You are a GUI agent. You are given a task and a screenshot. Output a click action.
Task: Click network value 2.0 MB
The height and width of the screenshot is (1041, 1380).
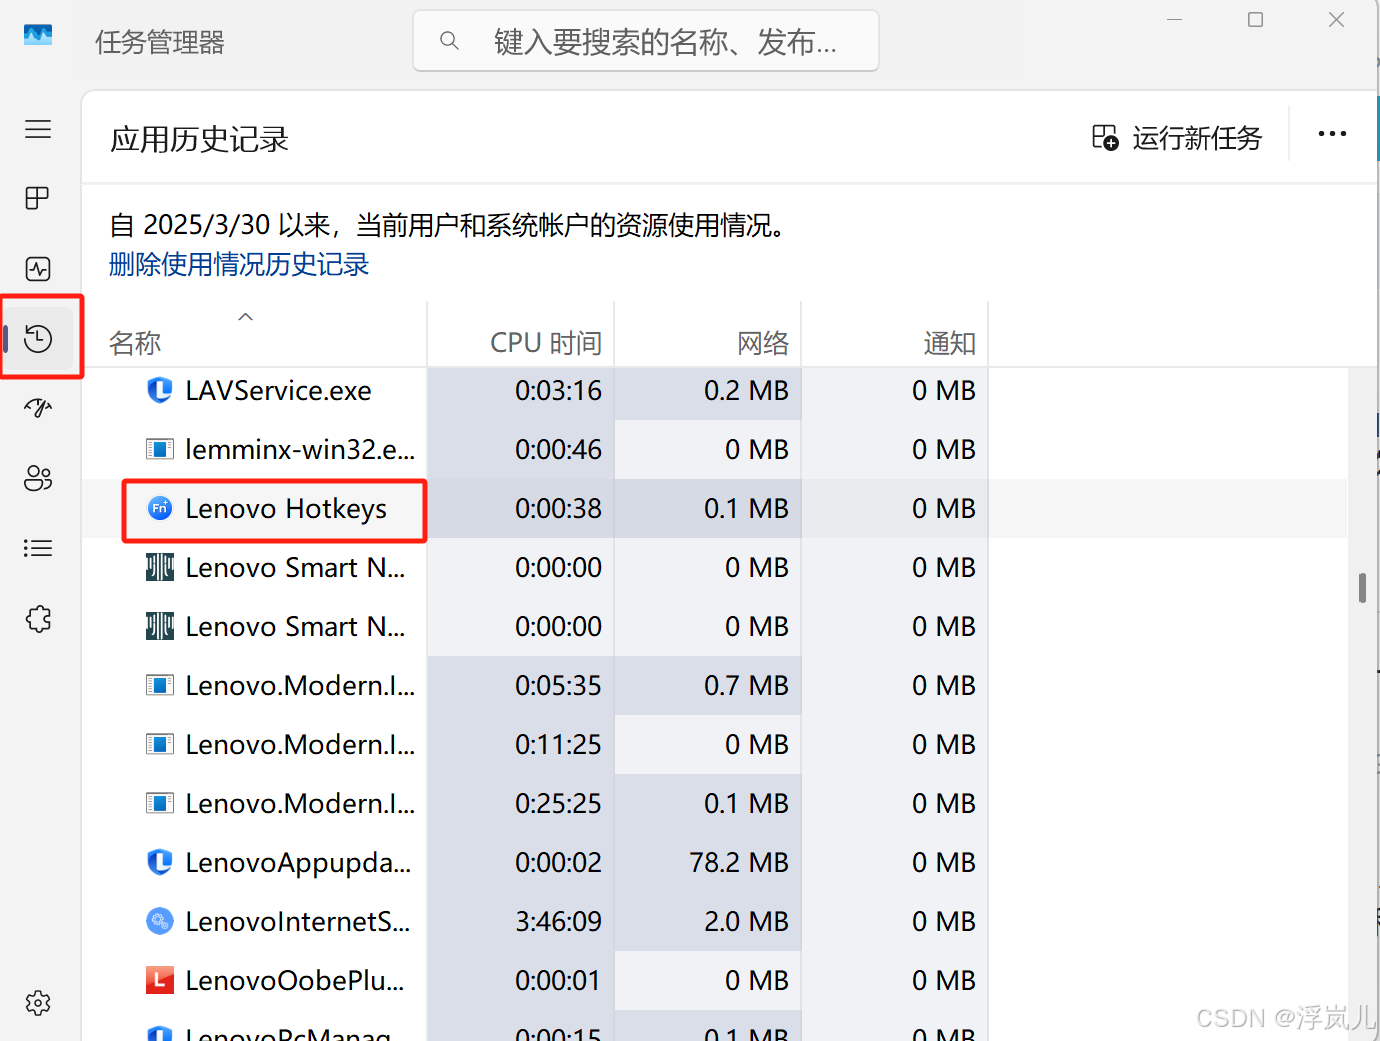coord(746,921)
